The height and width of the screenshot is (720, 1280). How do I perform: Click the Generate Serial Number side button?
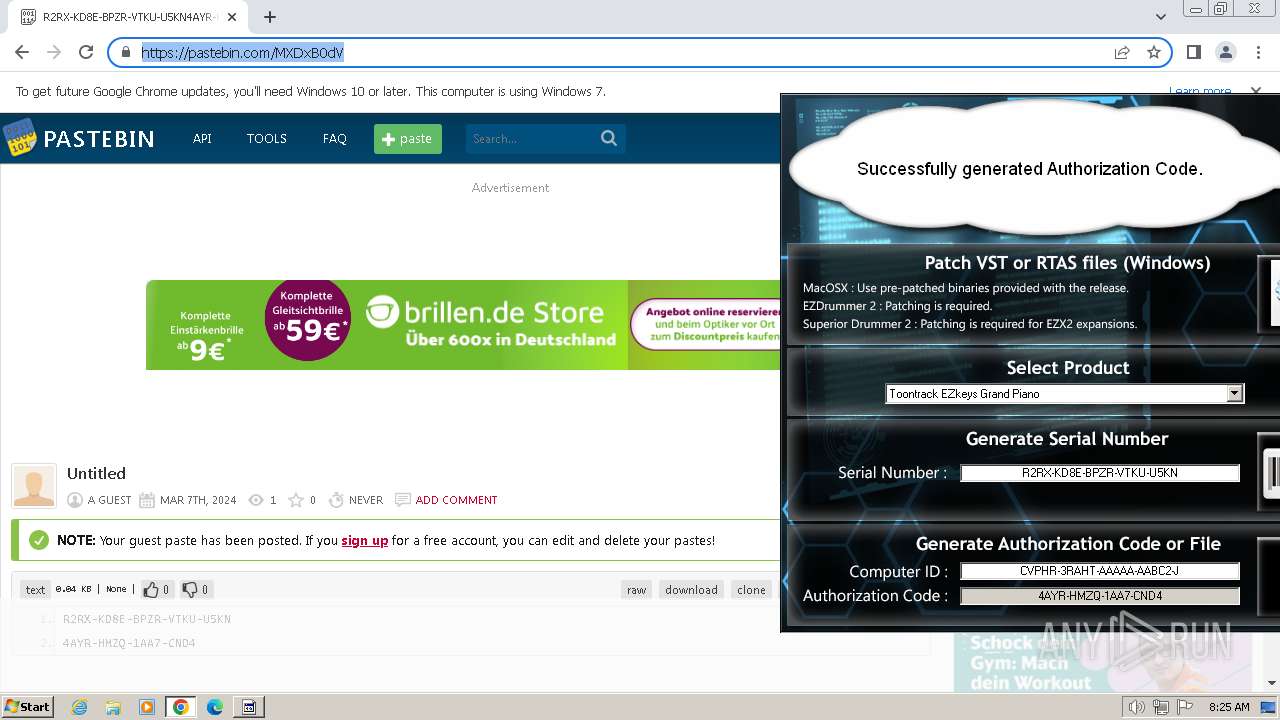click(1271, 472)
